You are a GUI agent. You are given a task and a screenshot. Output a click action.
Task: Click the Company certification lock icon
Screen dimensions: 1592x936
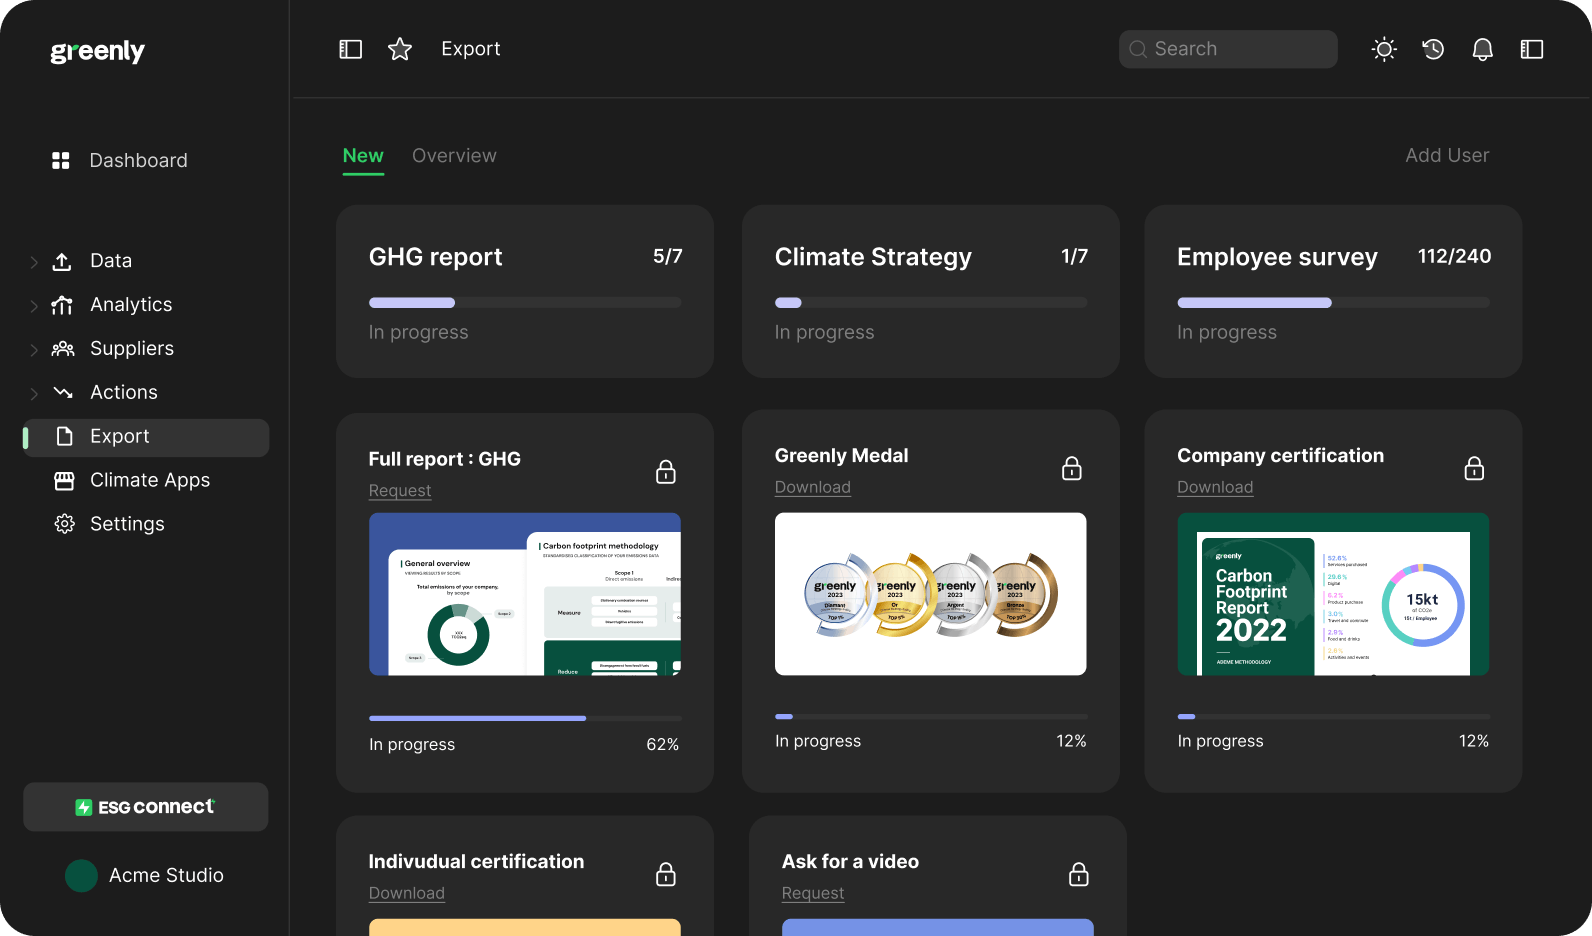pos(1474,468)
